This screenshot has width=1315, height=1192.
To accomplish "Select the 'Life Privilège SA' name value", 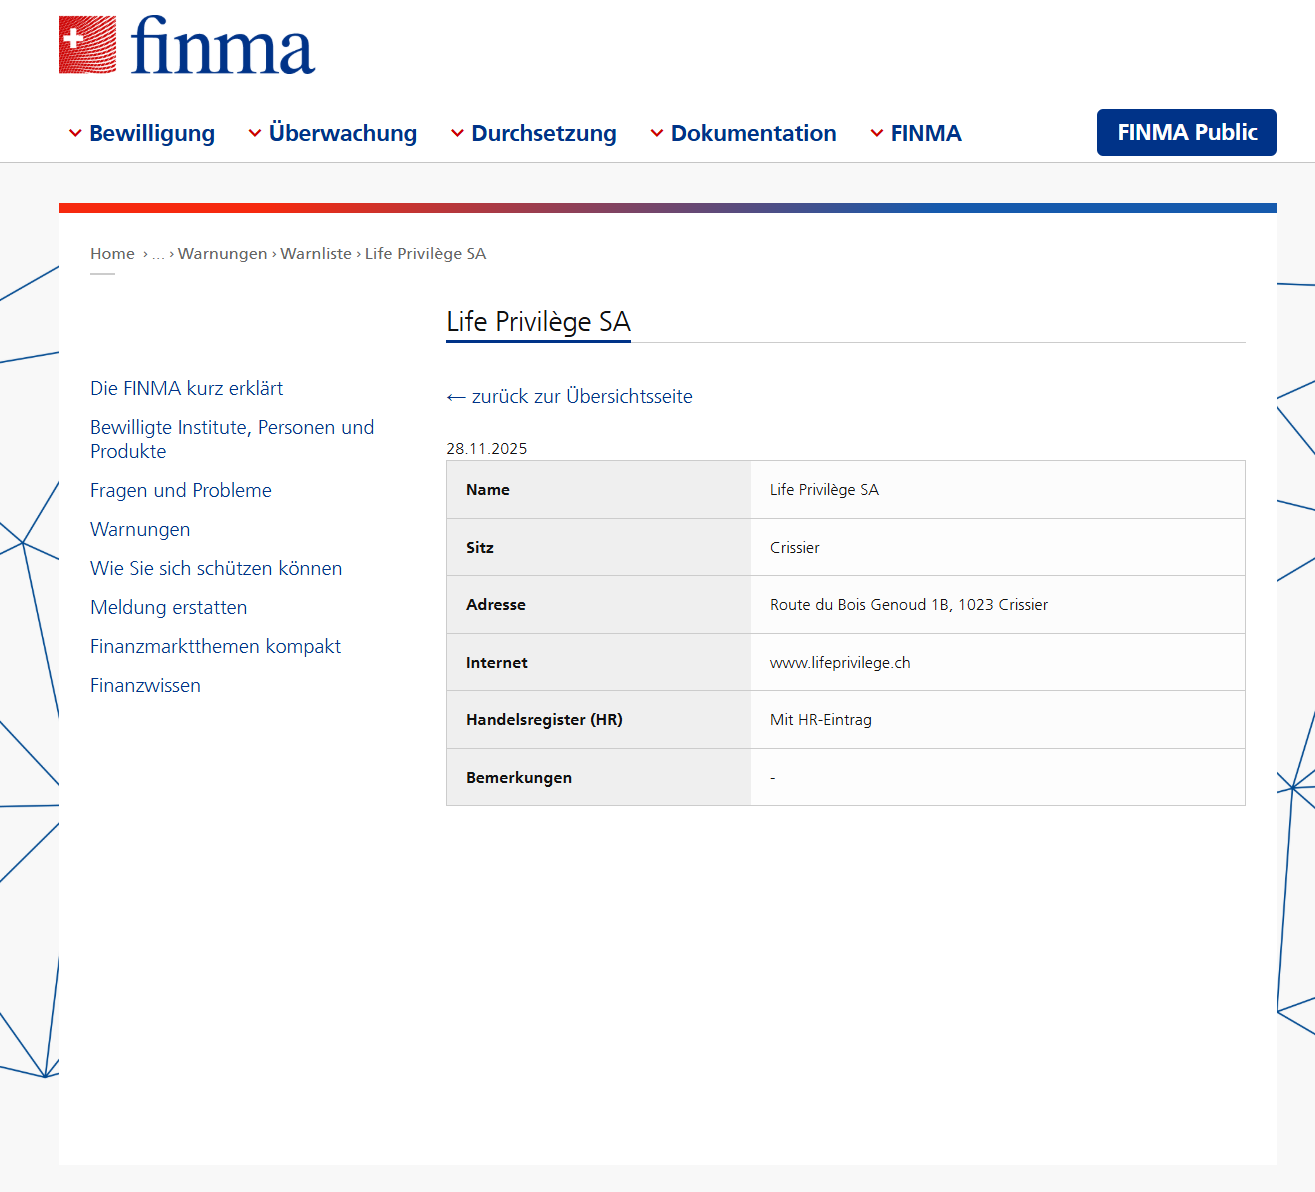I will pos(825,490).
